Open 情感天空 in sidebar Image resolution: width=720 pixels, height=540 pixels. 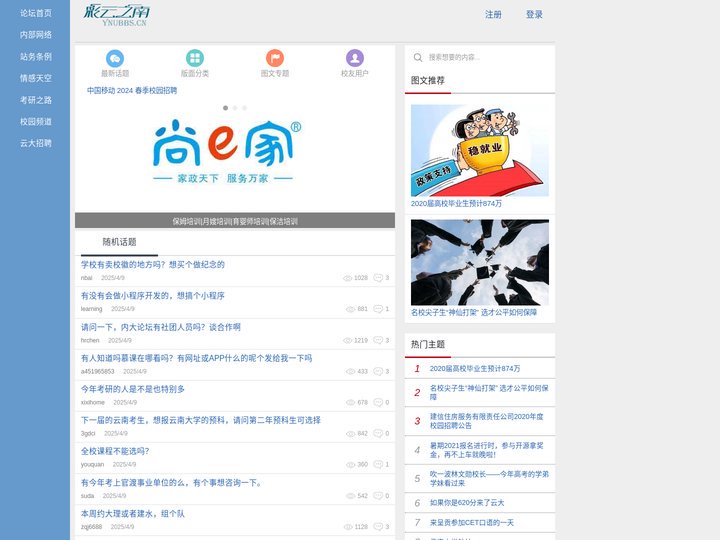coord(36,78)
